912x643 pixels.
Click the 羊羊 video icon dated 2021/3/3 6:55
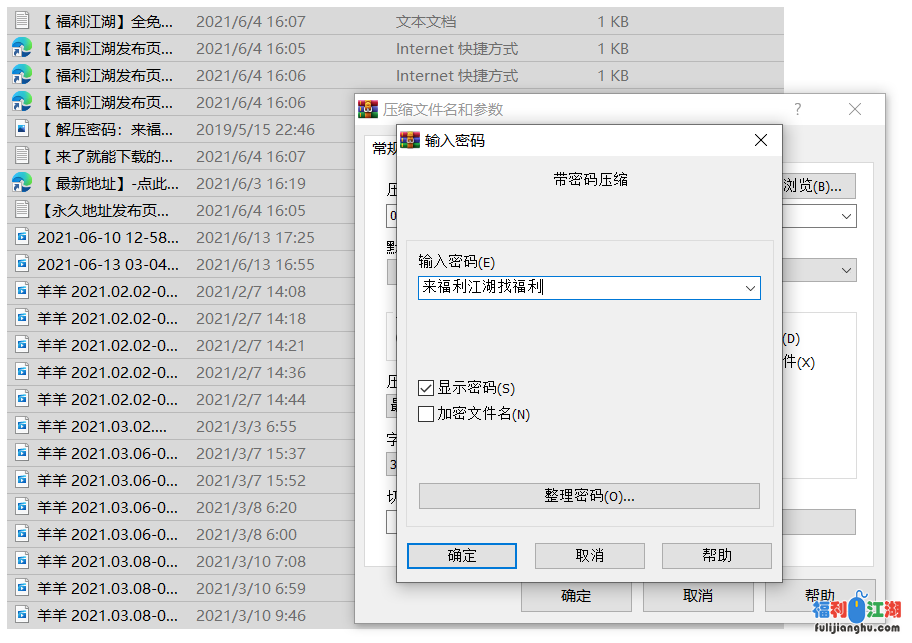pos(21,426)
